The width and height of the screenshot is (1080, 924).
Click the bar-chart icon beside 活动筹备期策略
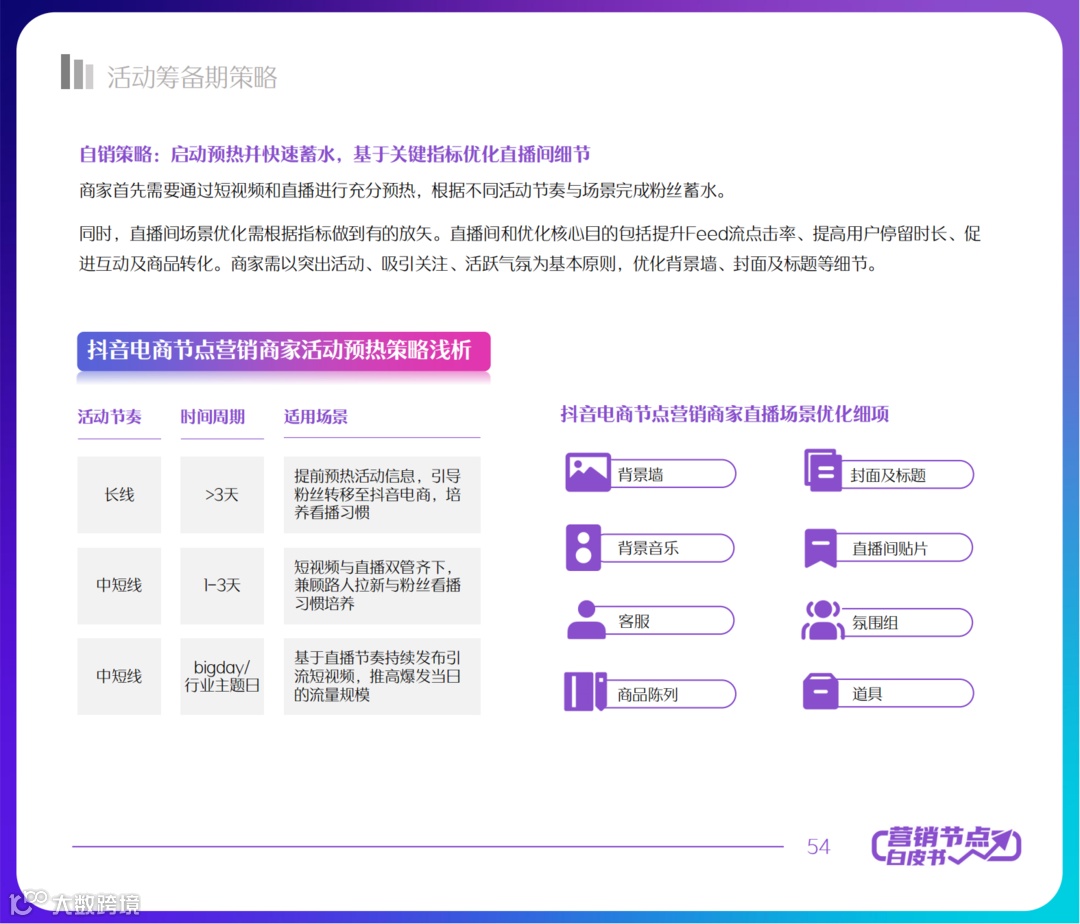tap(76, 72)
